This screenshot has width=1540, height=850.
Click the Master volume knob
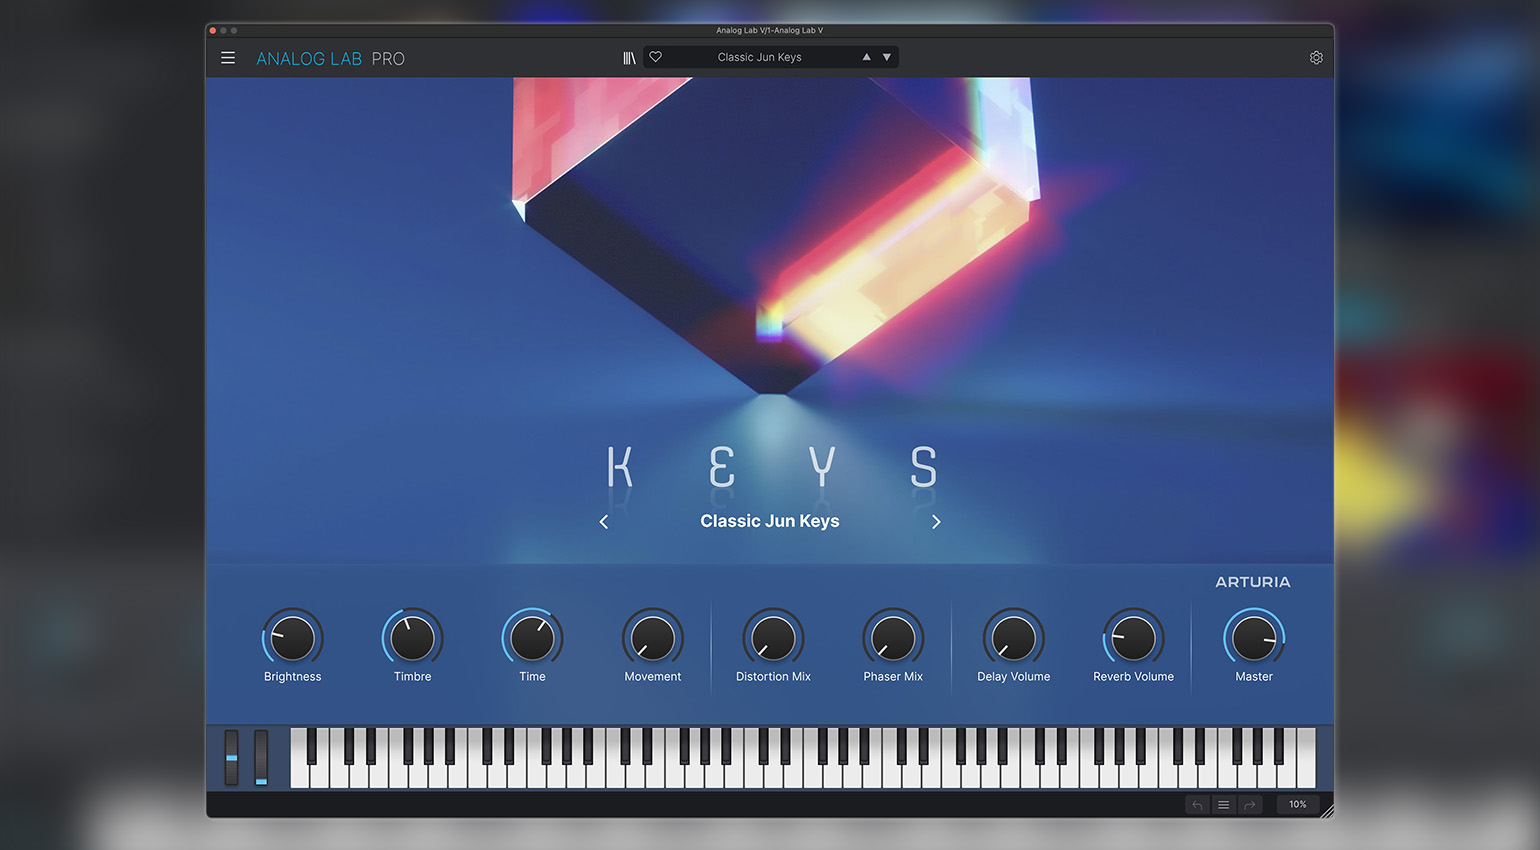point(1254,638)
